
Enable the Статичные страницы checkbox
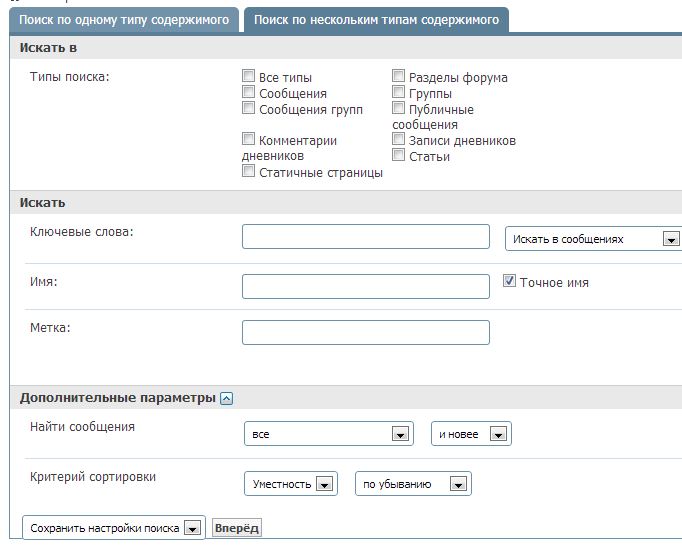pos(248,171)
